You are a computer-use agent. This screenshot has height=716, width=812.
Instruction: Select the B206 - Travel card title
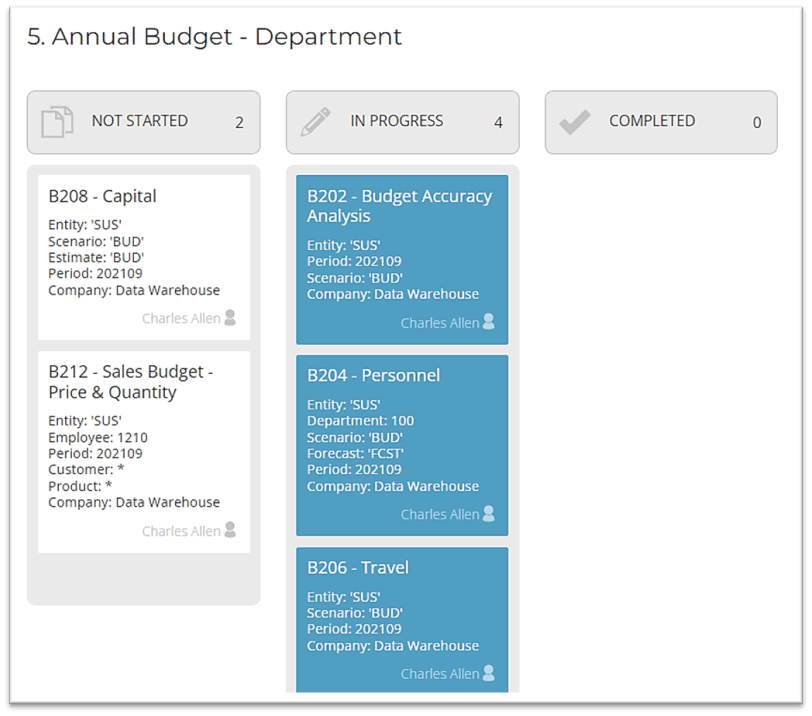357,567
